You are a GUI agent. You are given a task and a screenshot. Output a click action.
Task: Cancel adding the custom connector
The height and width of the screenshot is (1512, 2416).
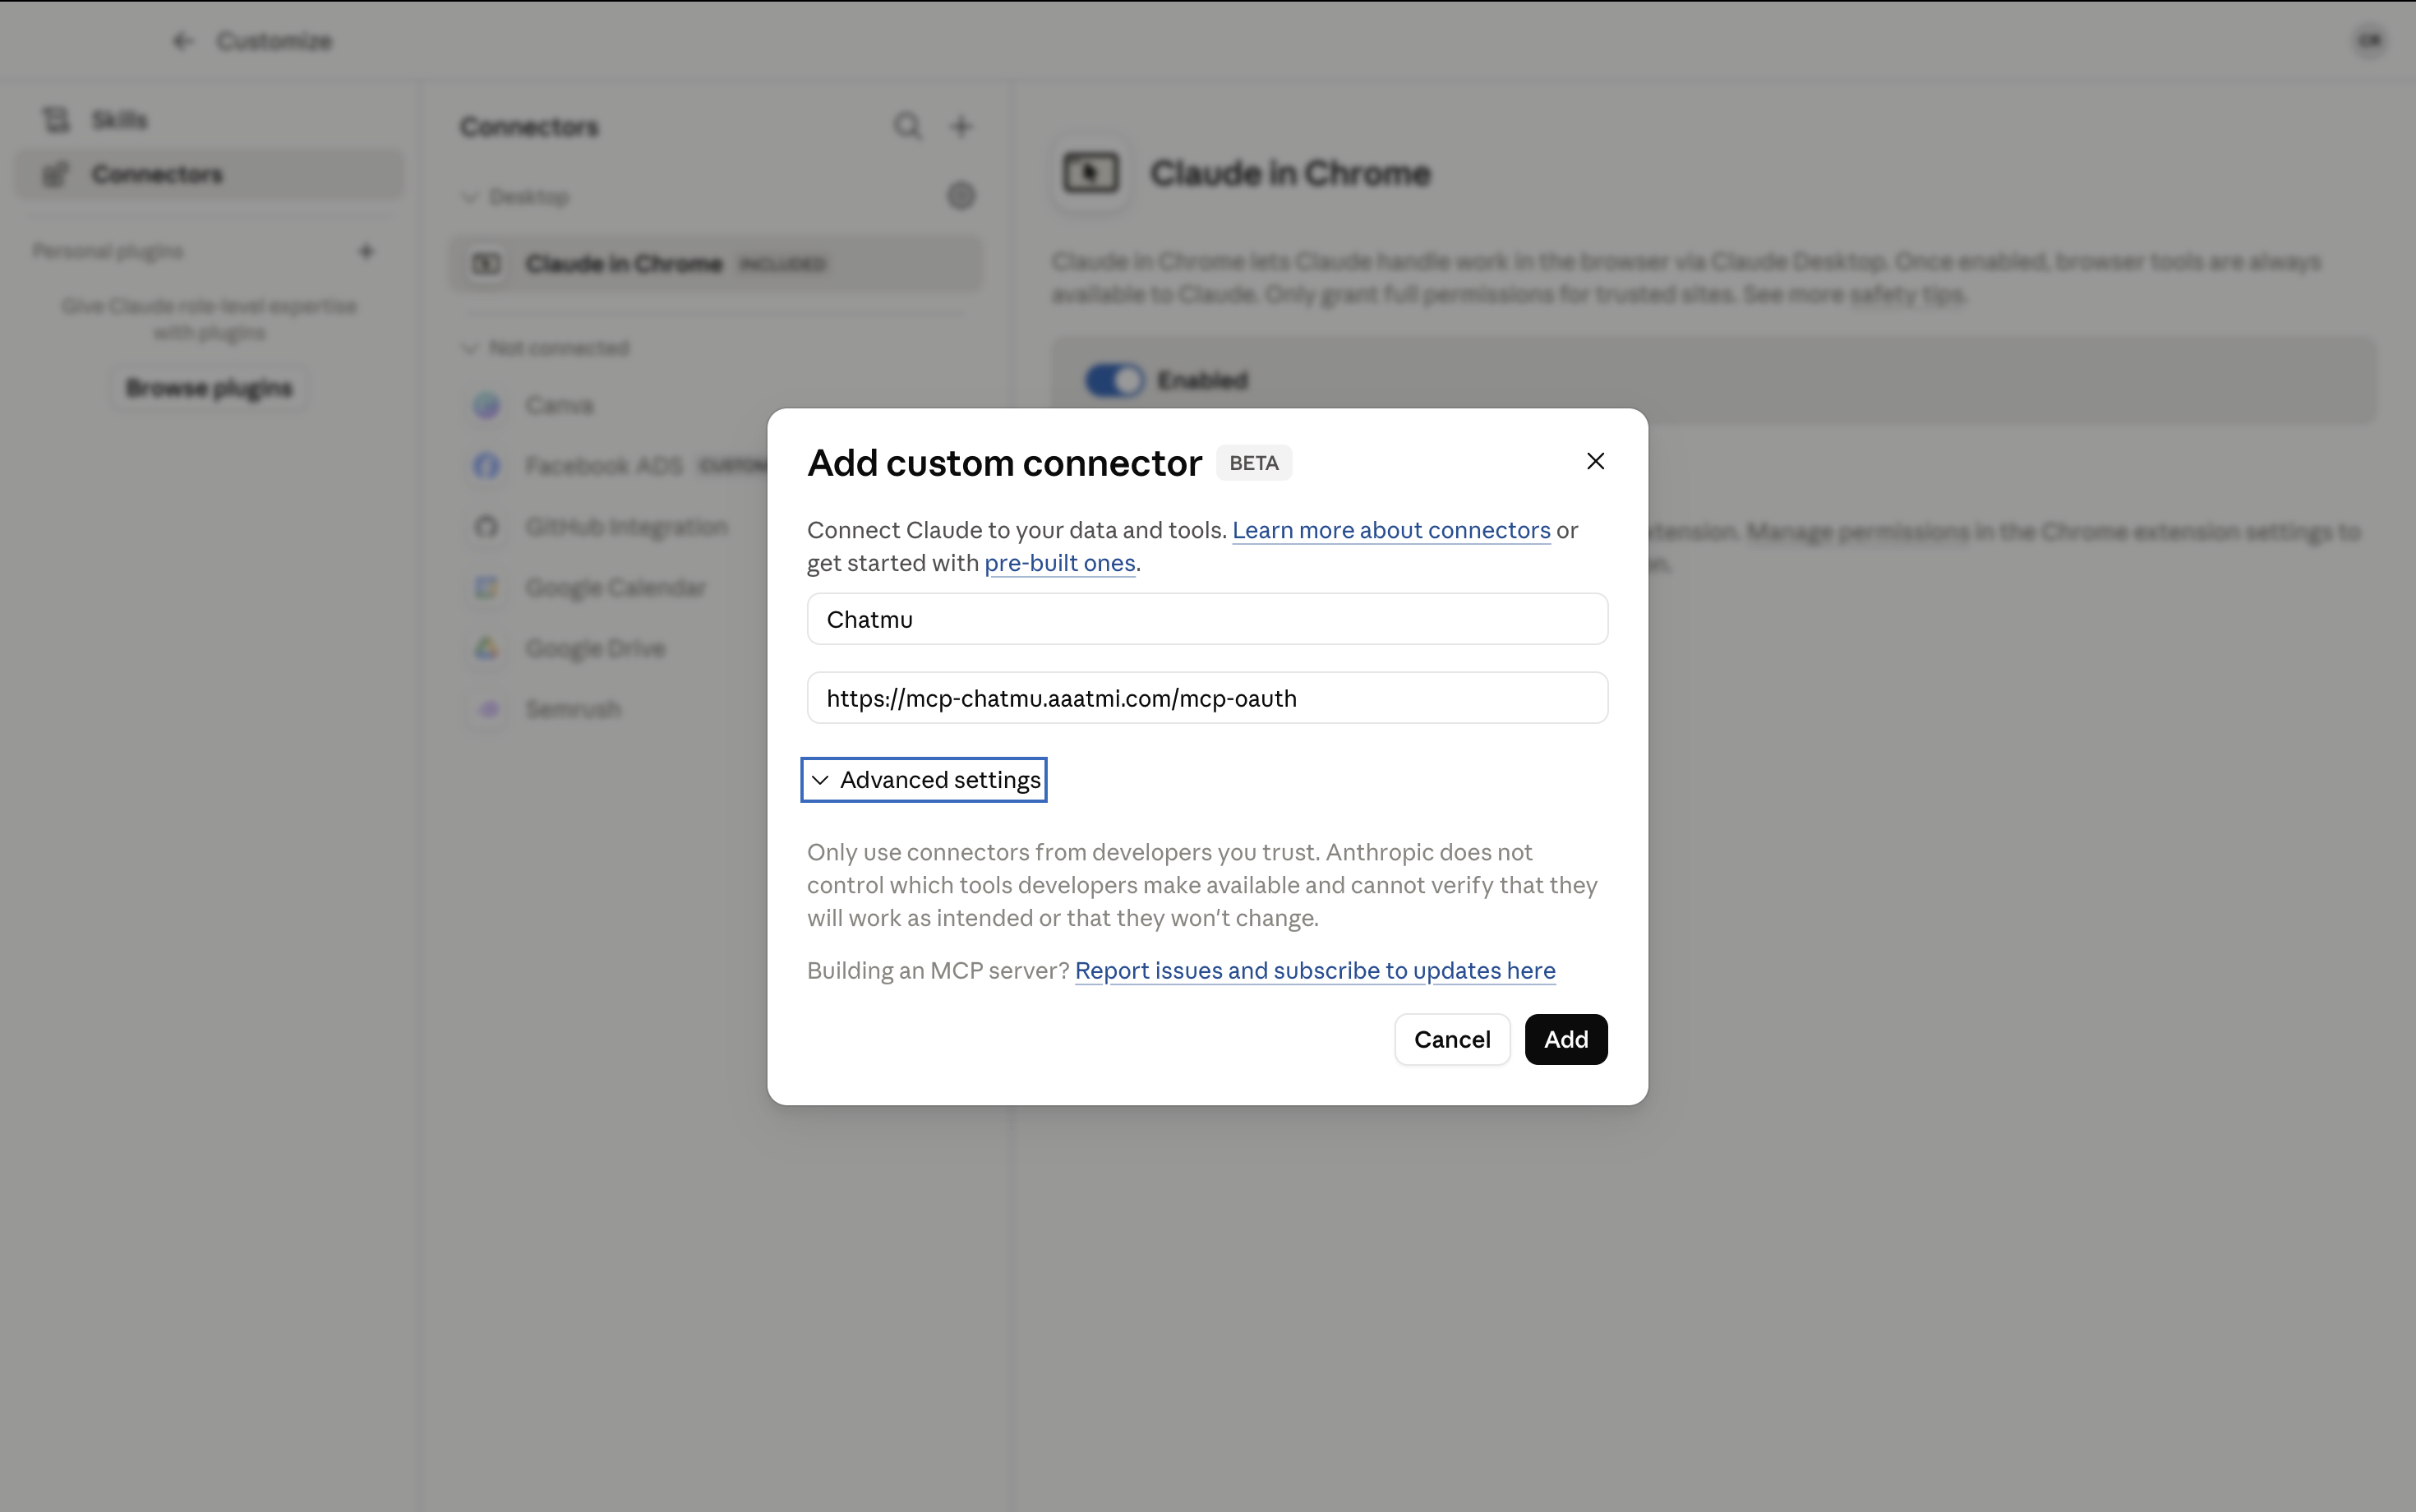click(1452, 1039)
